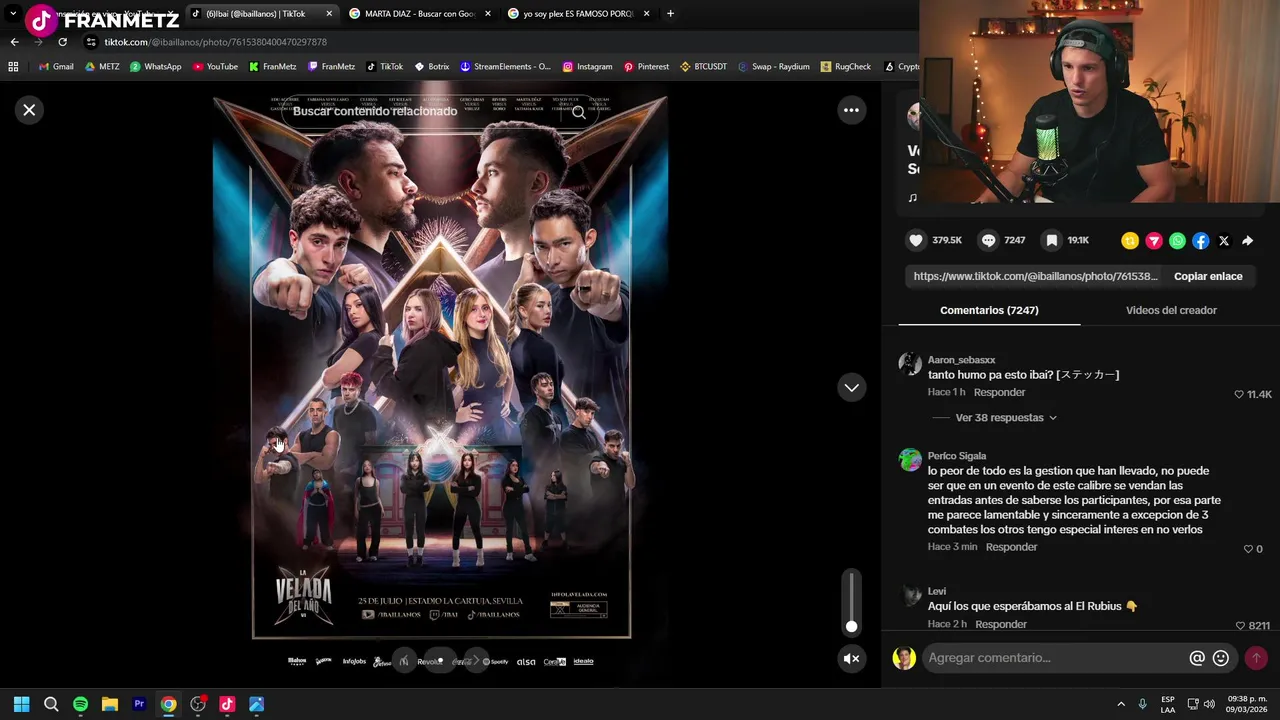Open the BTCUSDT bookmark
Image resolution: width=1280 pixels, height=720 pixels.
[x=703, y=67]
